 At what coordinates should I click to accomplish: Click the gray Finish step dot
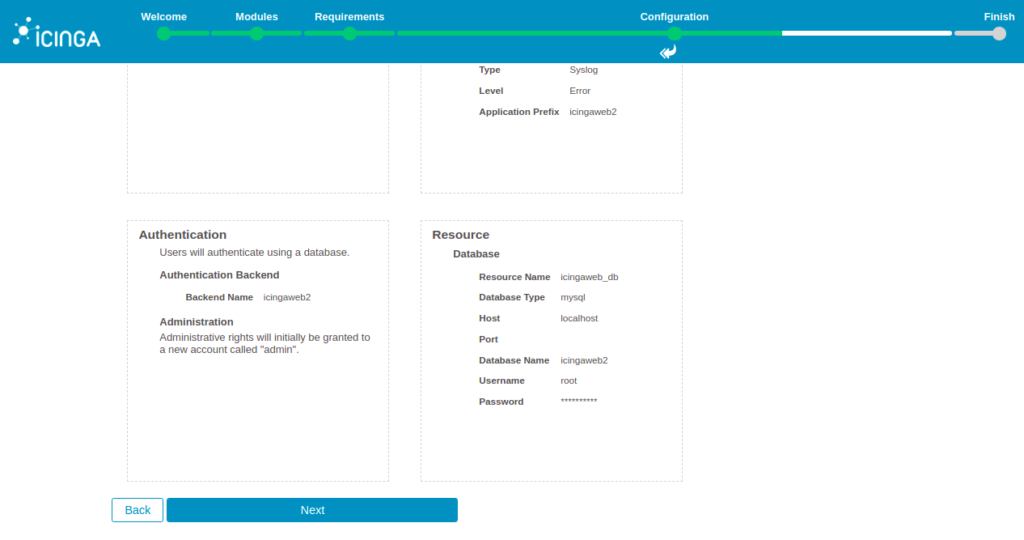pos(999,33)
